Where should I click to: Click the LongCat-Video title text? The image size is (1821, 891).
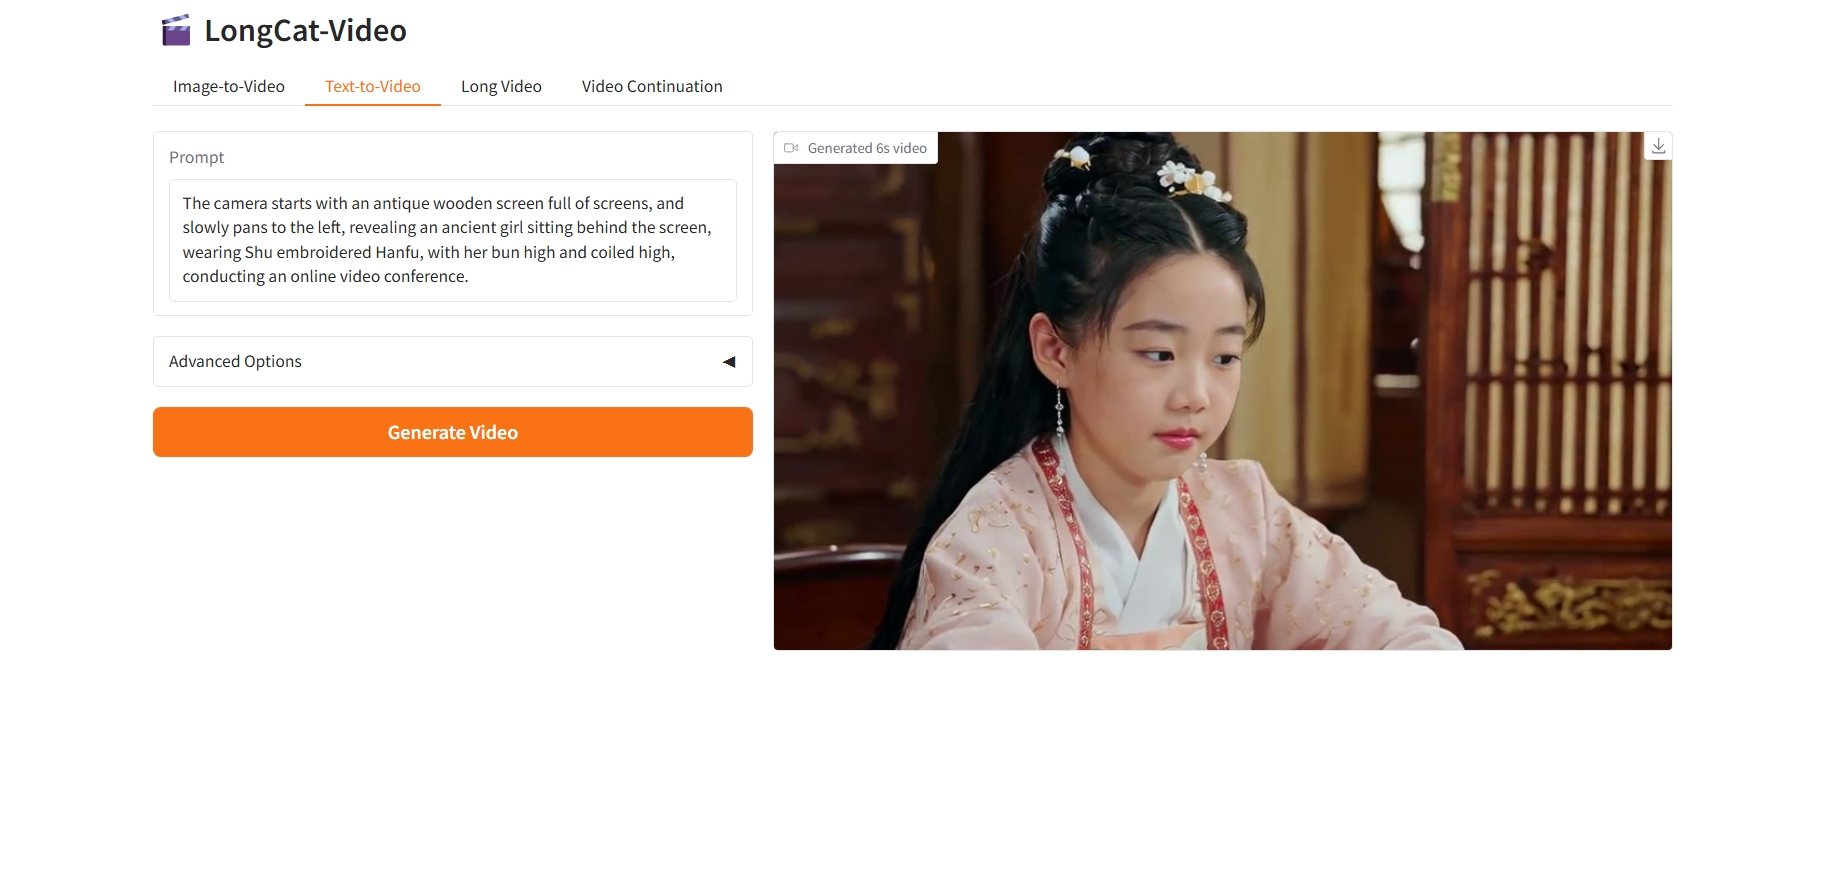[x=305, y=30]
